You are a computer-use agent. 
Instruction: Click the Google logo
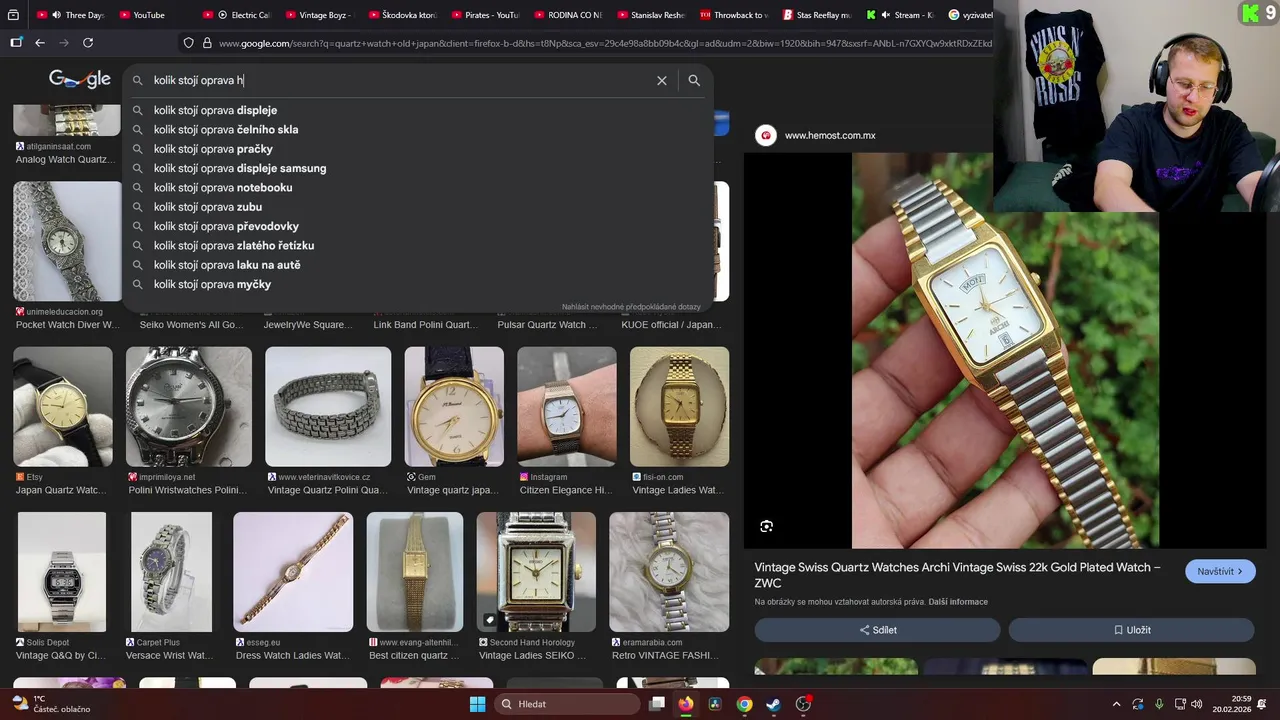pos(80,80)
